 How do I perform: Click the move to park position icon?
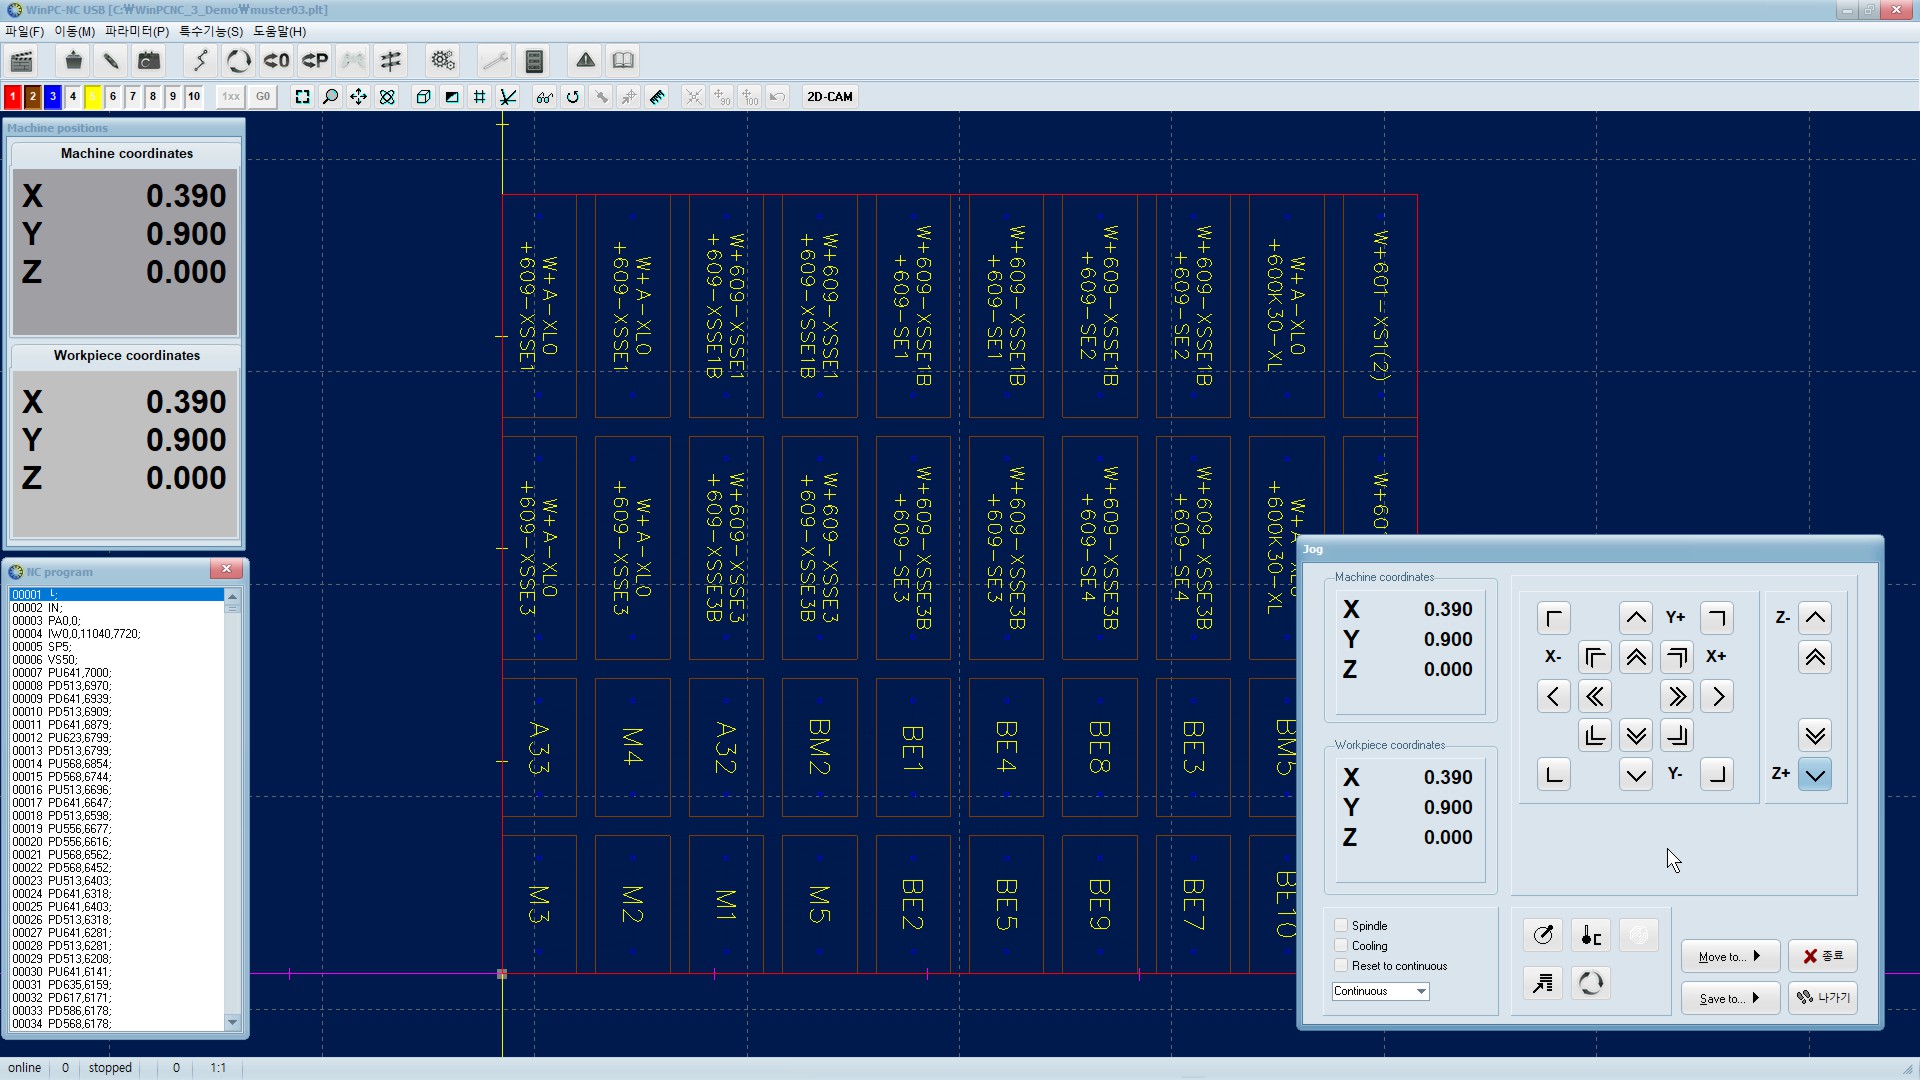coord(315,61)
